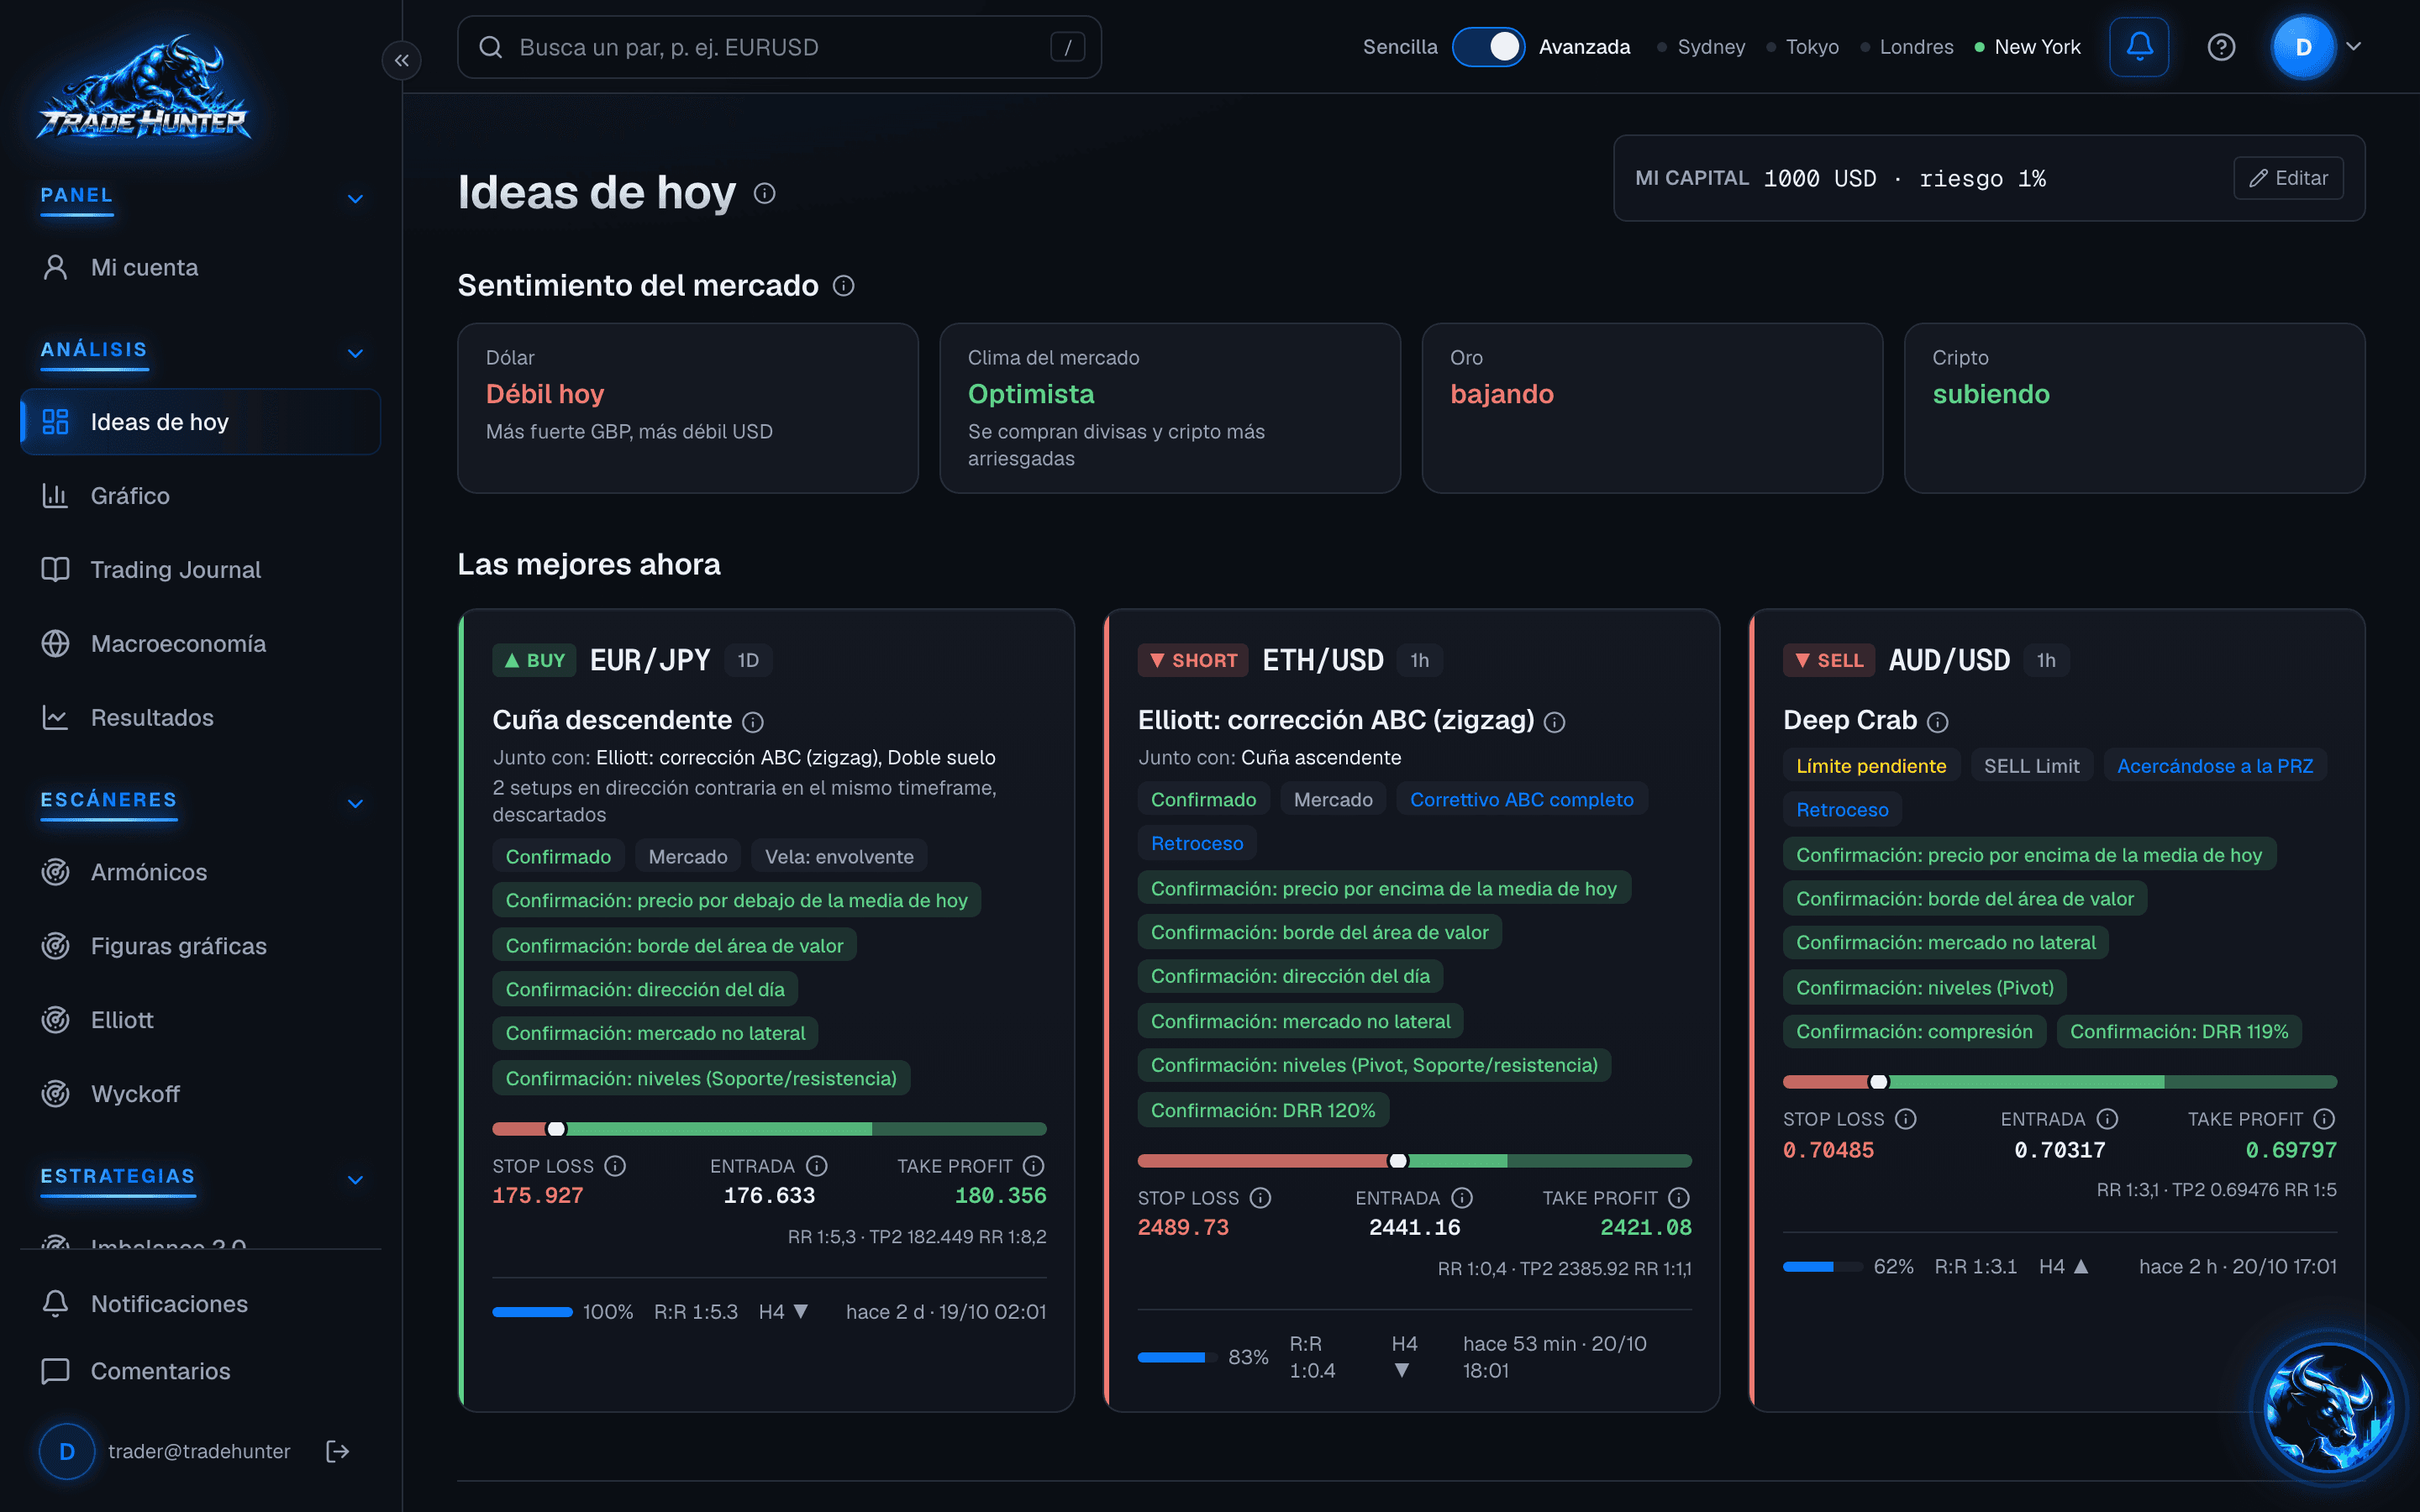Click the info icon beside the Ideas de hoy title
The width and height of the screenshot is (2420, 1512).
click(x=765, y=193)
